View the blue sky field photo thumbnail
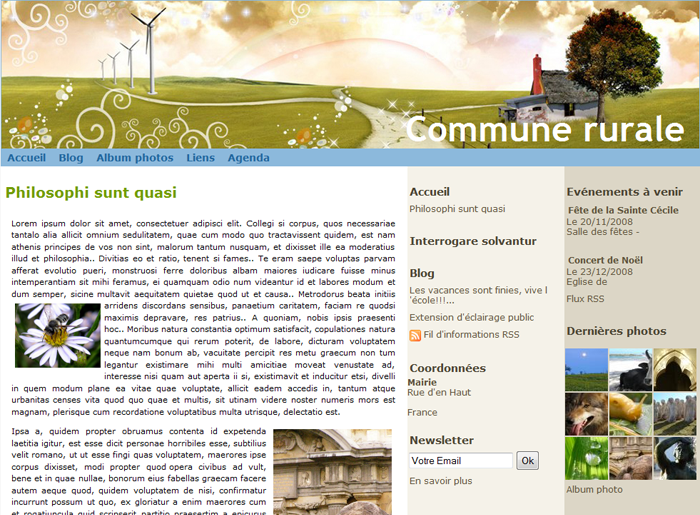Viewport: 700px width, 515px height. (586, 370)
